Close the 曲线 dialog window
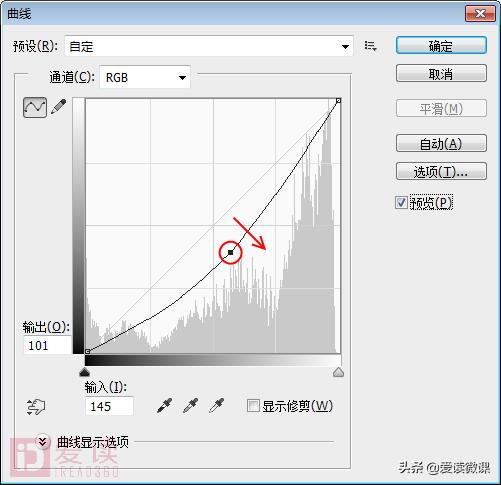This screenshot has width=501, height=485. click(x=480, y=14)
